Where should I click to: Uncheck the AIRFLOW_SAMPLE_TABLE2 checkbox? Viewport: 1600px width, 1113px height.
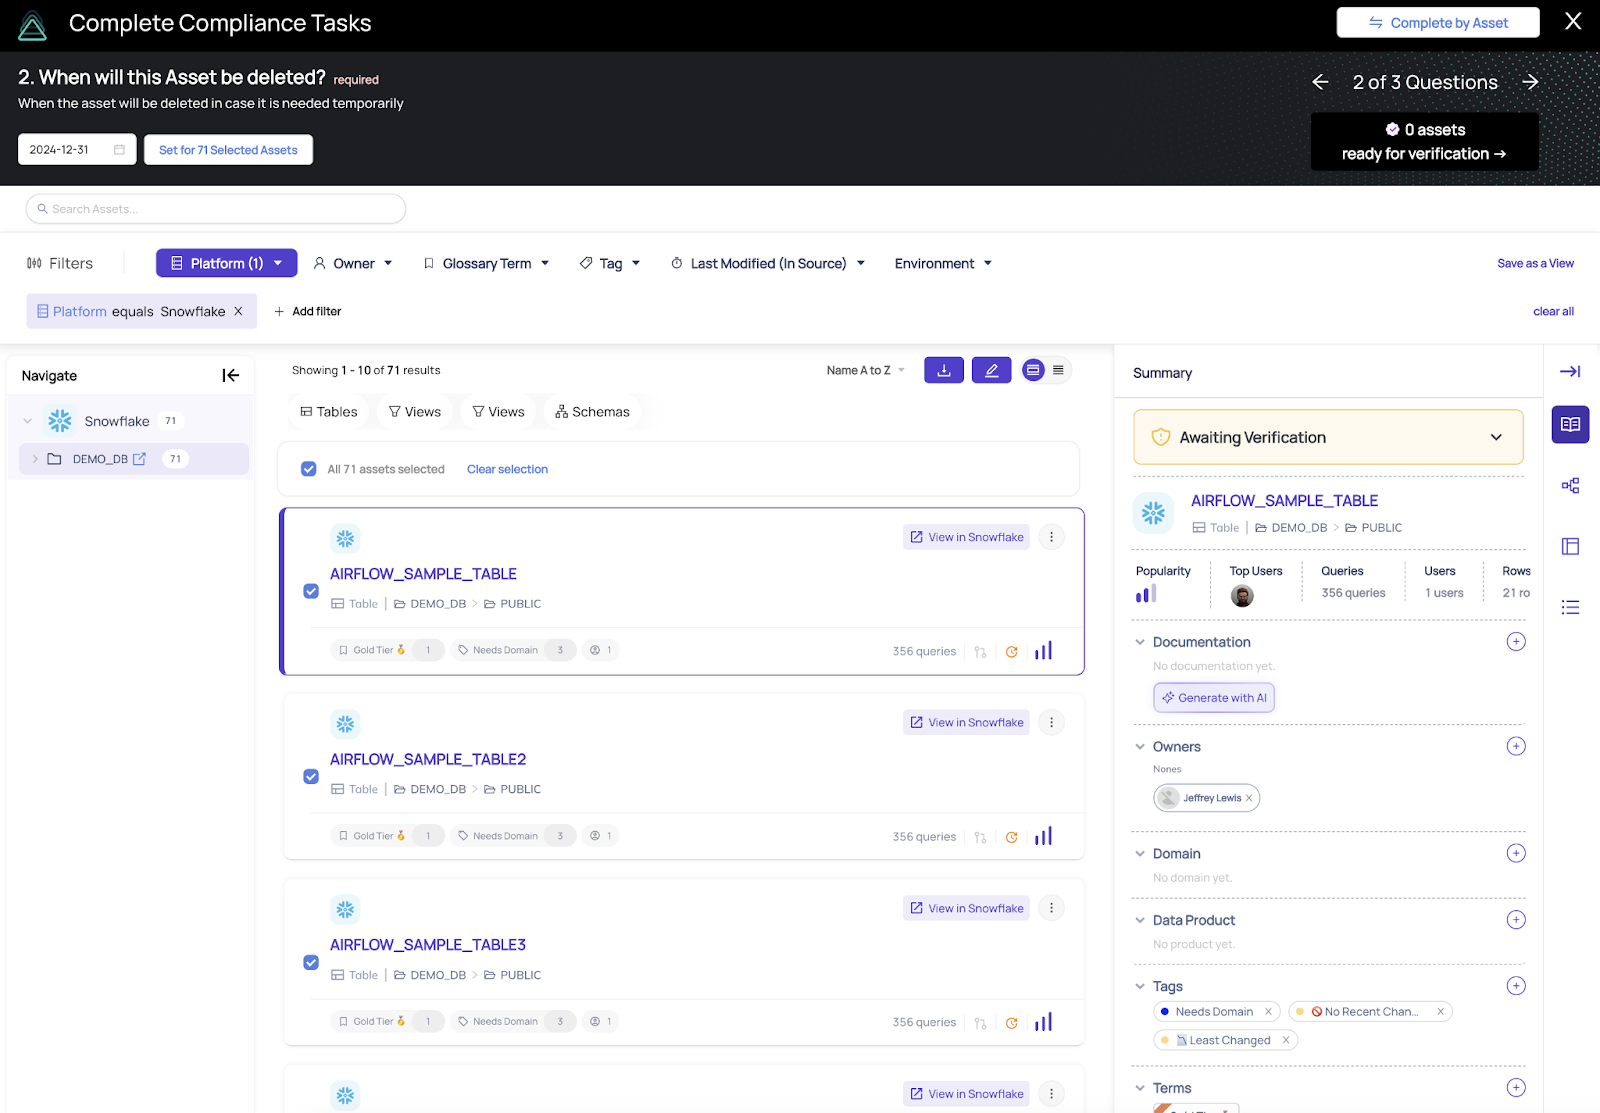pos(311,776)
